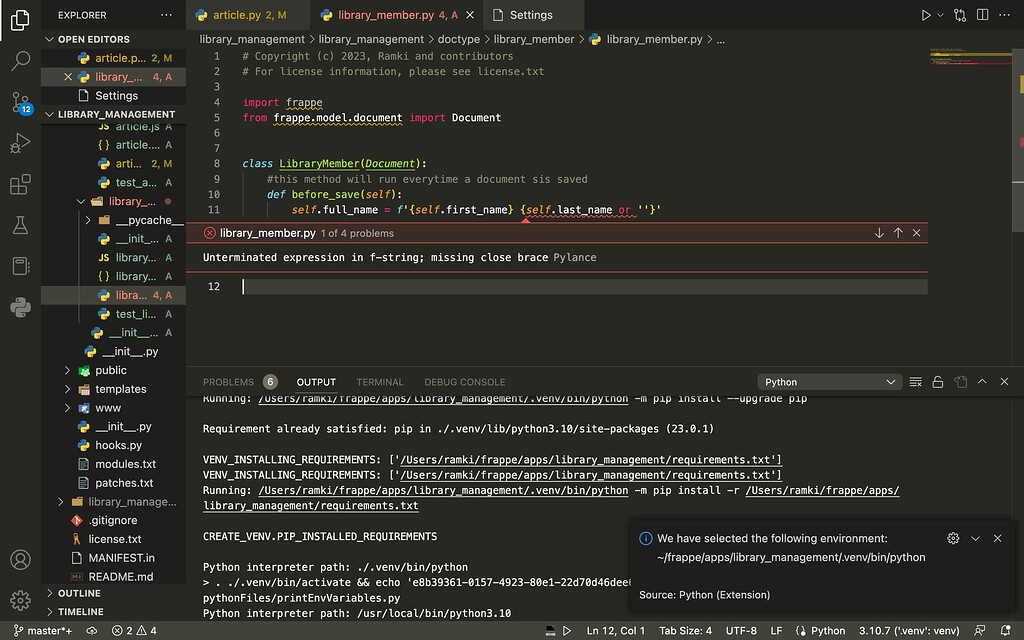Switch to the TERMINAL tab
Screen dimensions: 1024x640
click(380, 381)
